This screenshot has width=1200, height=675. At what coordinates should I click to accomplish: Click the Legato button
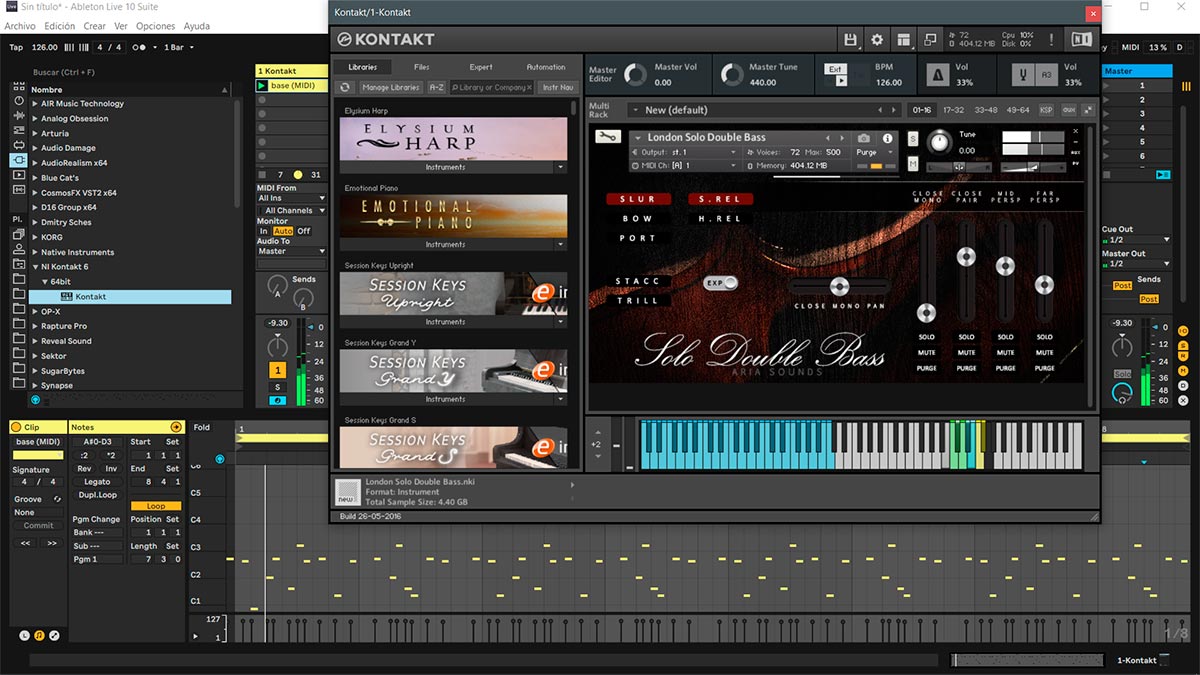click(97, 482)
